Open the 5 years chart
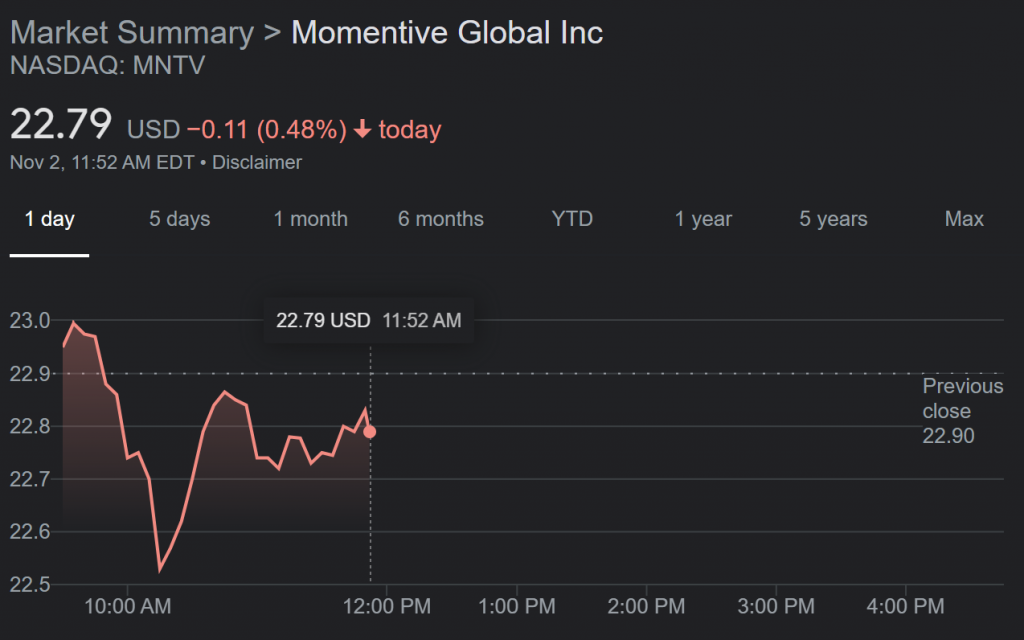The width and height of the screenshot is (1024, 640). 833,219
